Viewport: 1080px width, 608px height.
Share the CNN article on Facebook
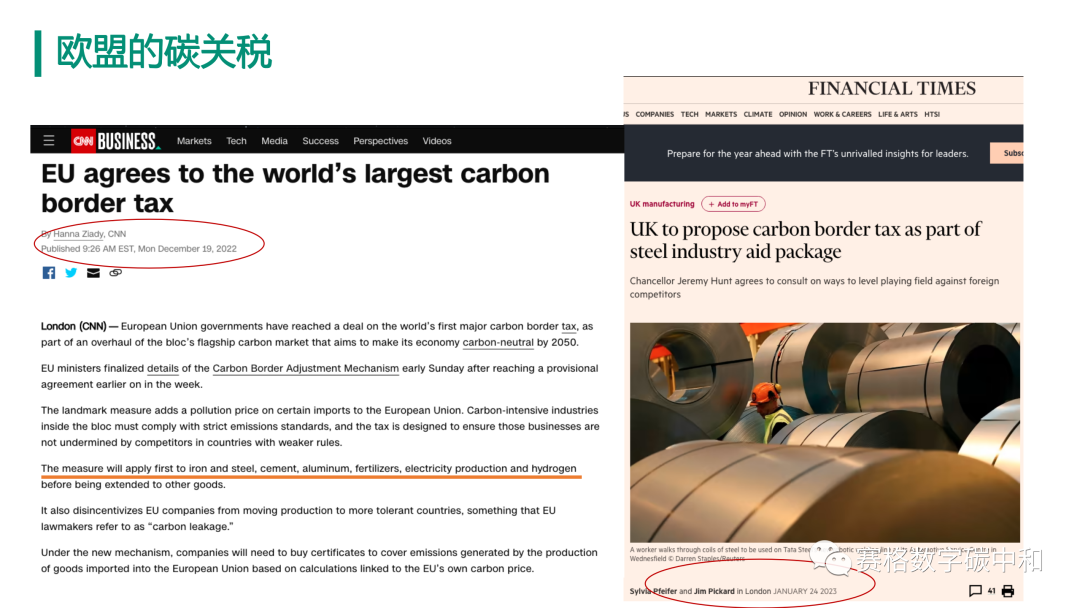(x=49, y=273)
